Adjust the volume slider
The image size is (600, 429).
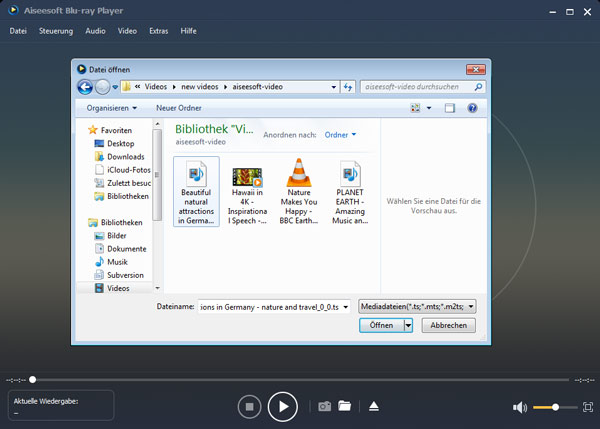point(556,407)
